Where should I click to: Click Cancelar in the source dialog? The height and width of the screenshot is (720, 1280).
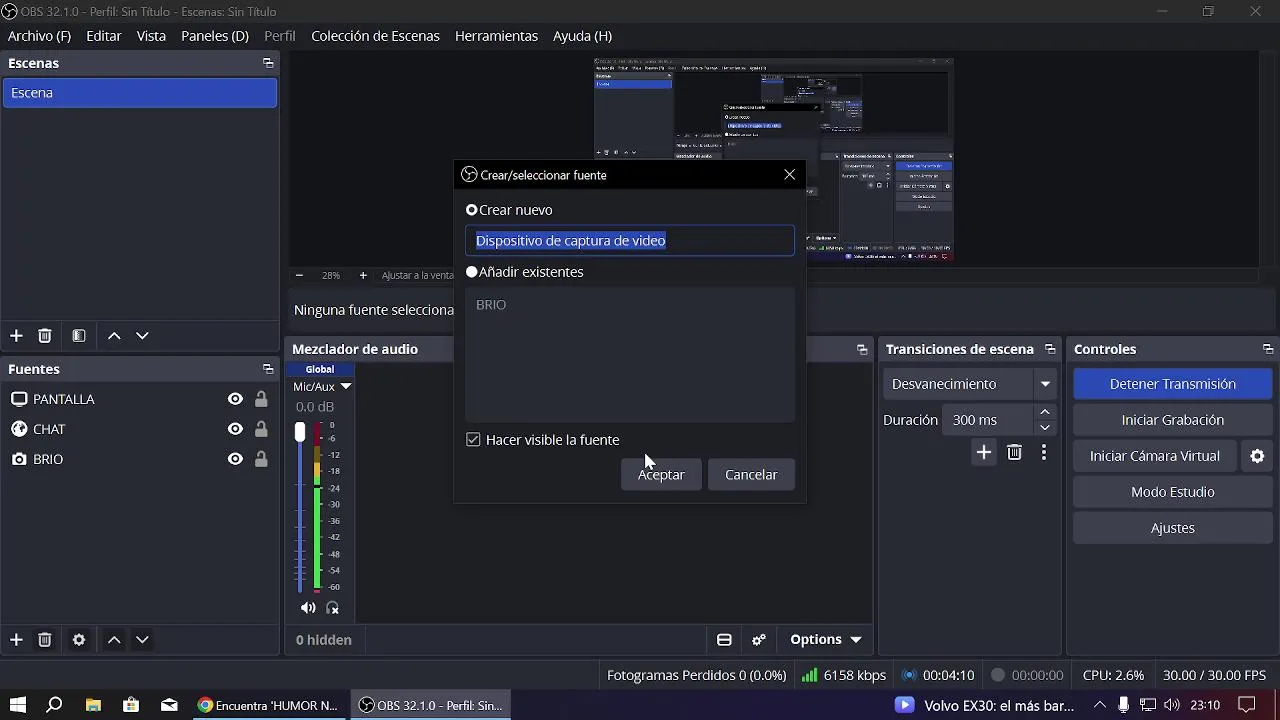coord(751,475)
